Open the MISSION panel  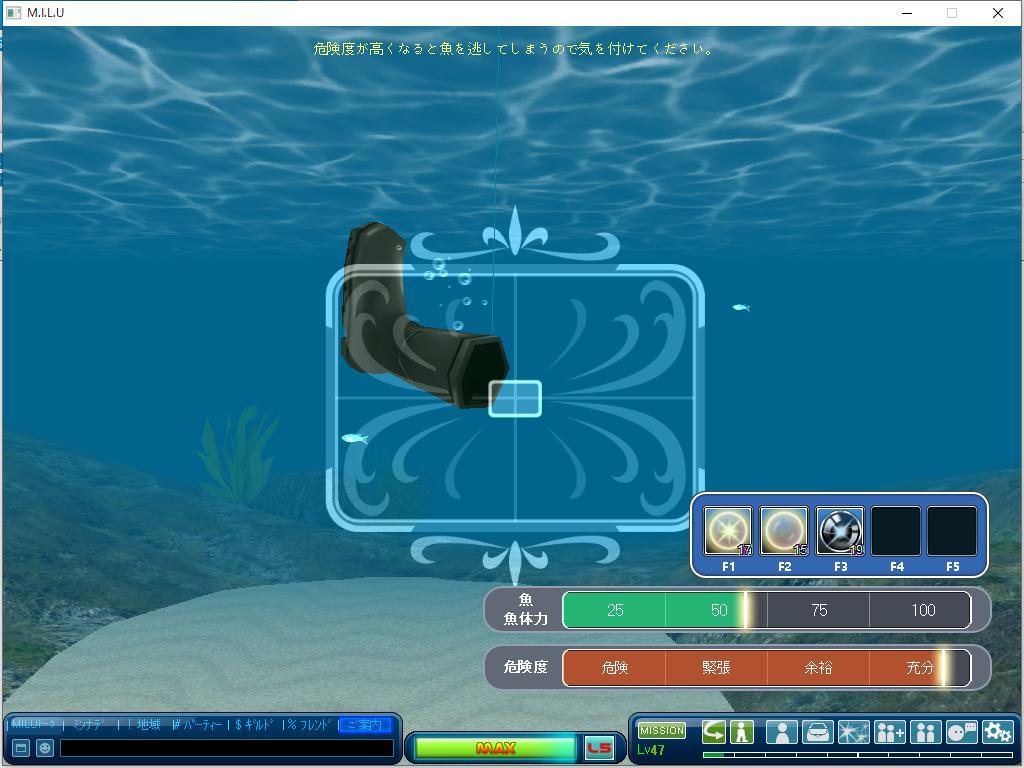click(662, 730)
